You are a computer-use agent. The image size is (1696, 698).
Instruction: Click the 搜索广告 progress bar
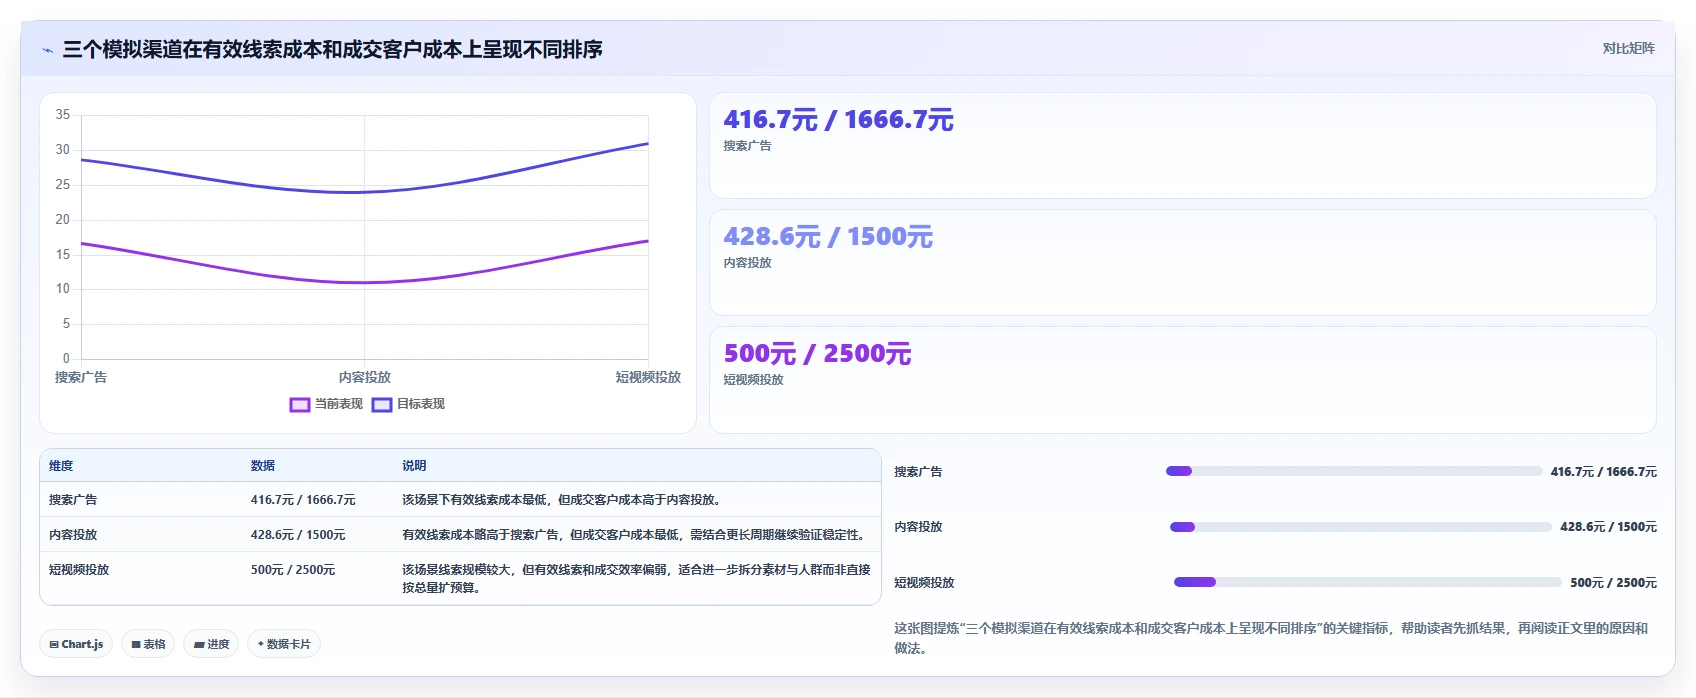[x=1354, y=471]
